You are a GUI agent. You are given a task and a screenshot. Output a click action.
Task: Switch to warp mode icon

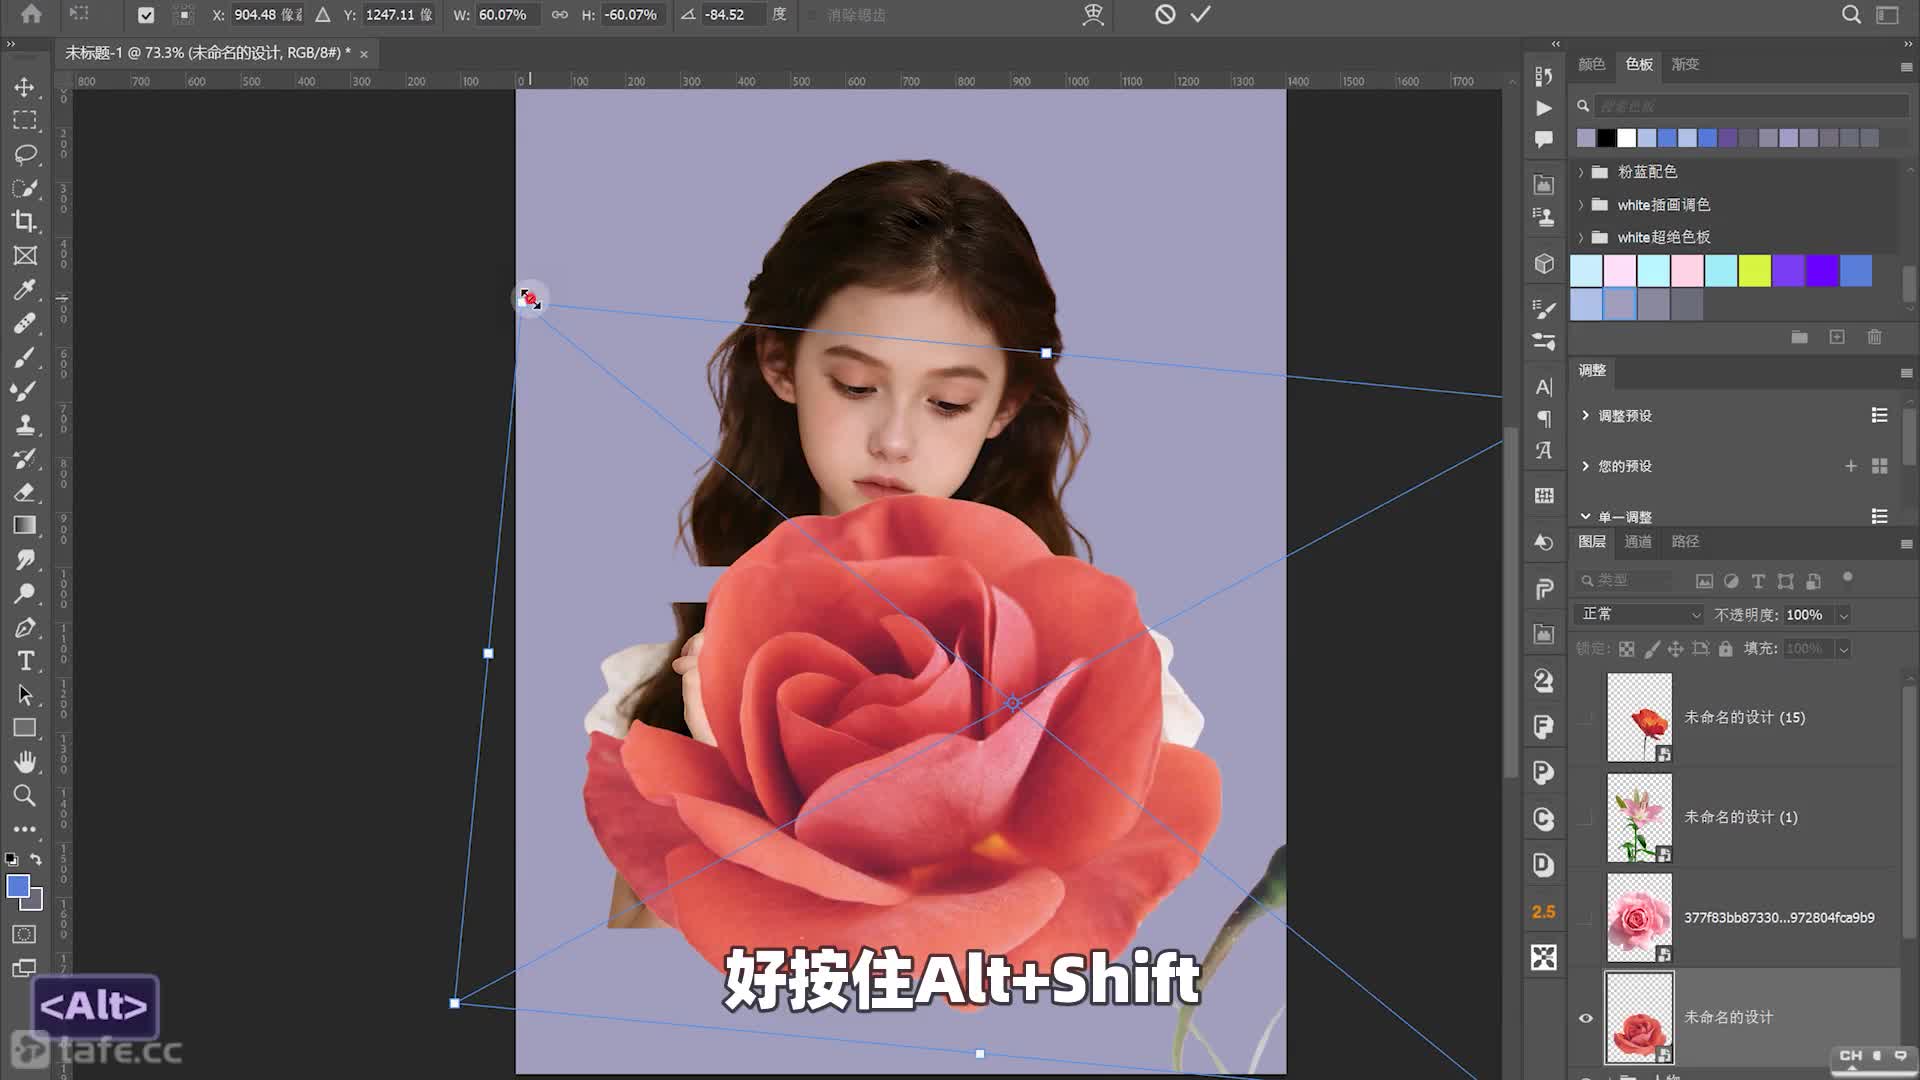pyautogui.click(x=1093, y=14)
